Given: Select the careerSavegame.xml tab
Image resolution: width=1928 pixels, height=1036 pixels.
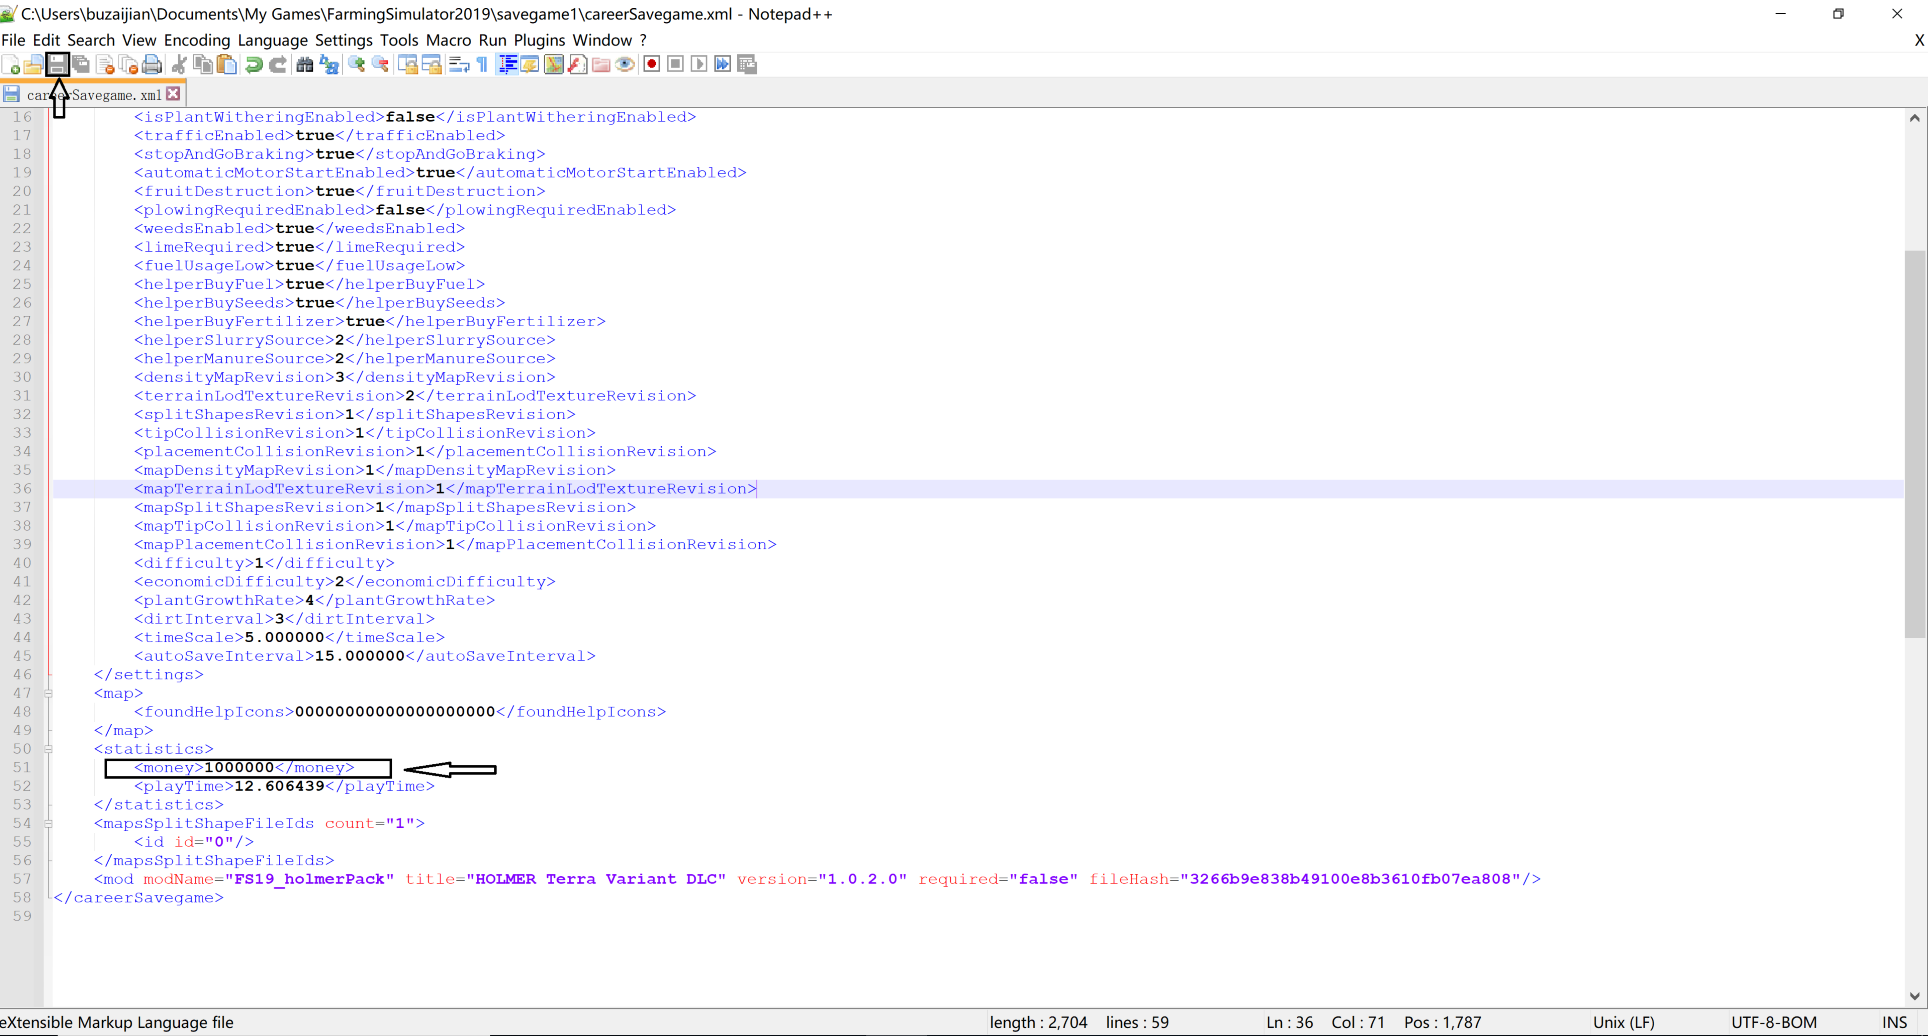Looking at the screenshot, I should [x=94, y=95].
